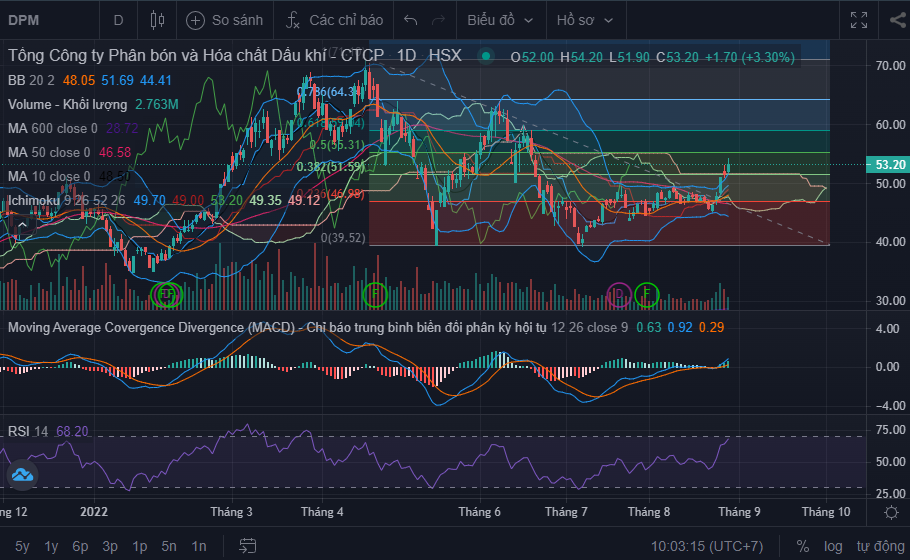Select the Ichimoku 9 26 52 26 legend
Screen dimensions: 910x560
[66, 200]
